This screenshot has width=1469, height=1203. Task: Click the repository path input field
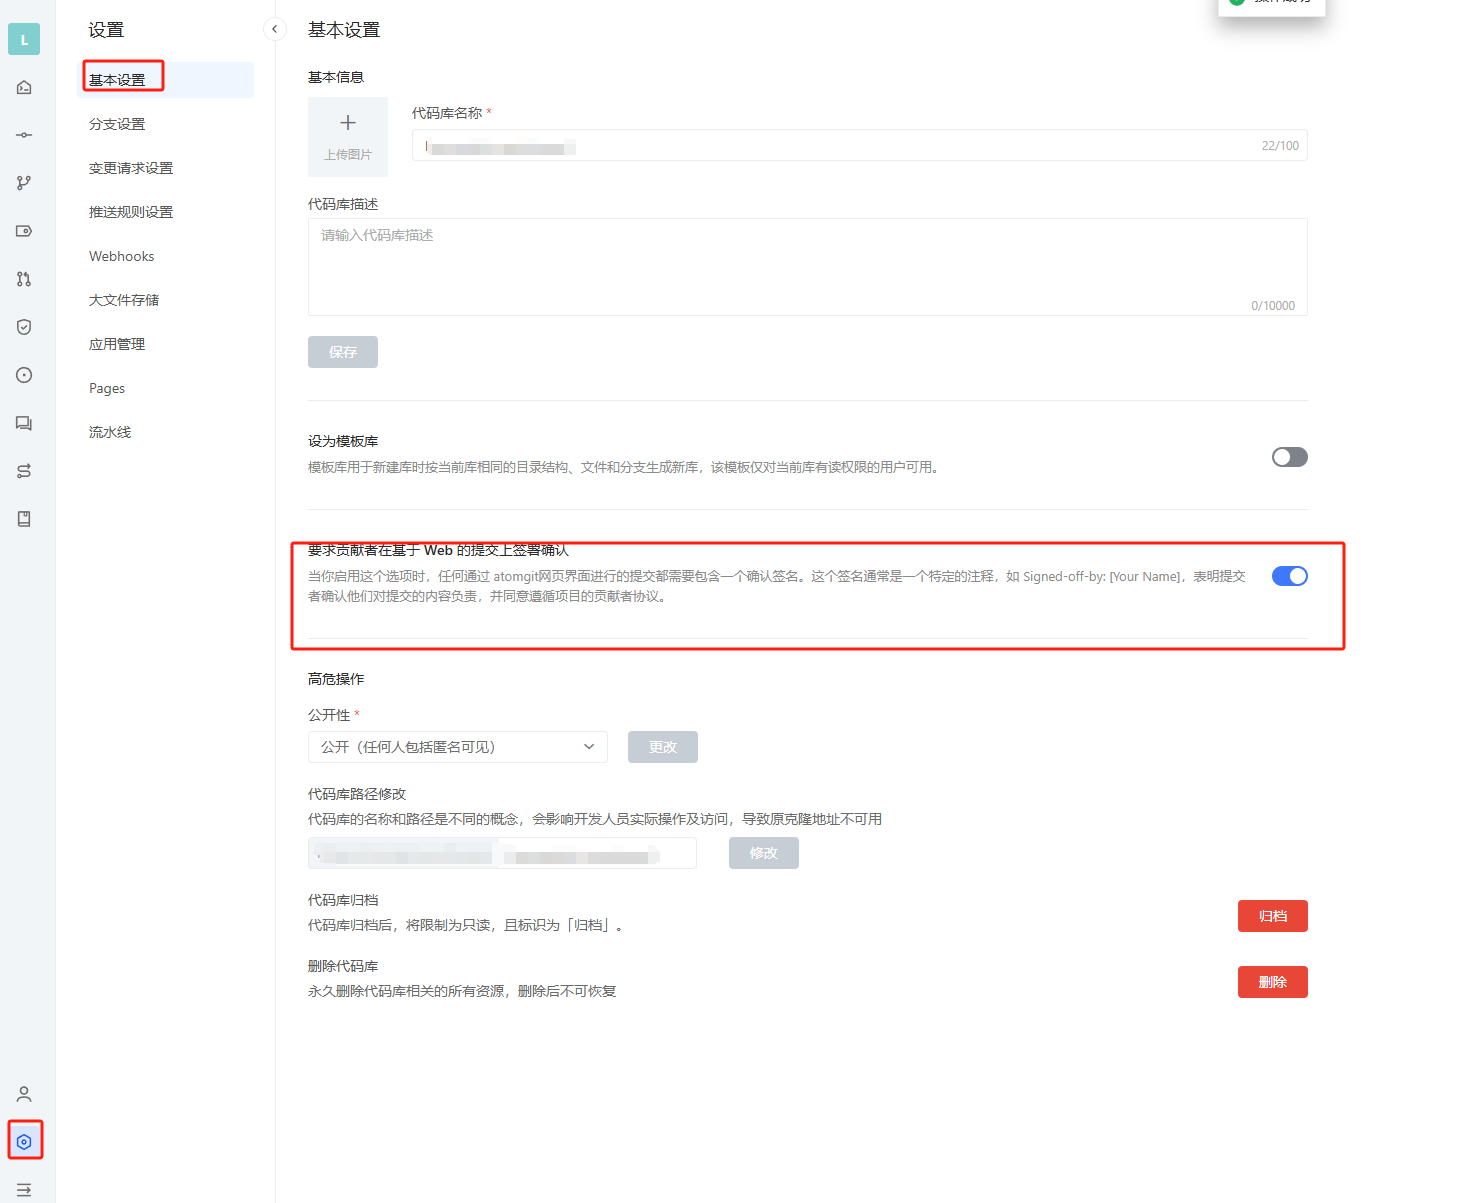point(502,853)
